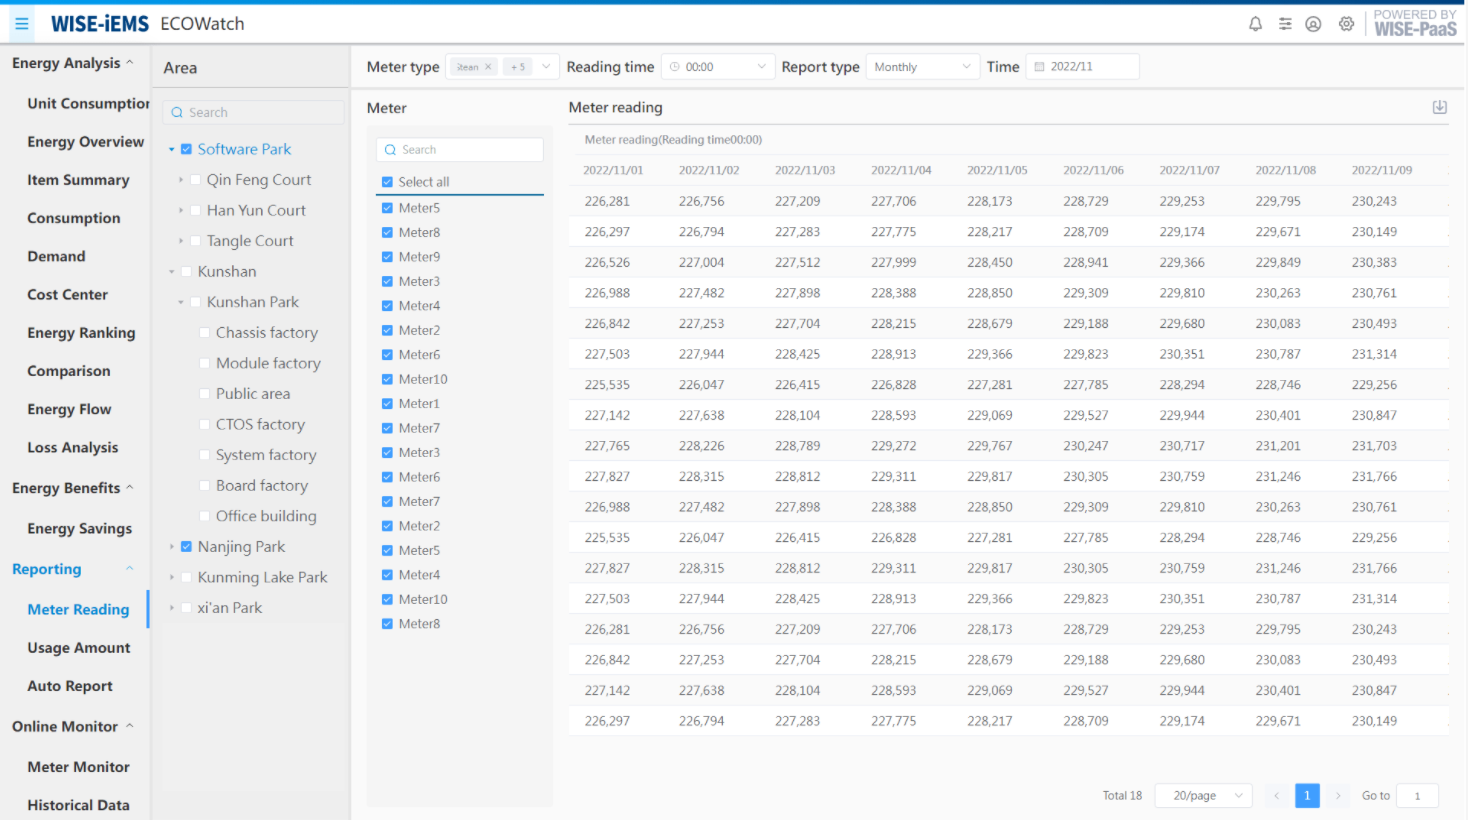This screenshot has height=820, width=1468.
Task: Click the Area search field
Action: [x=254, y=113]
